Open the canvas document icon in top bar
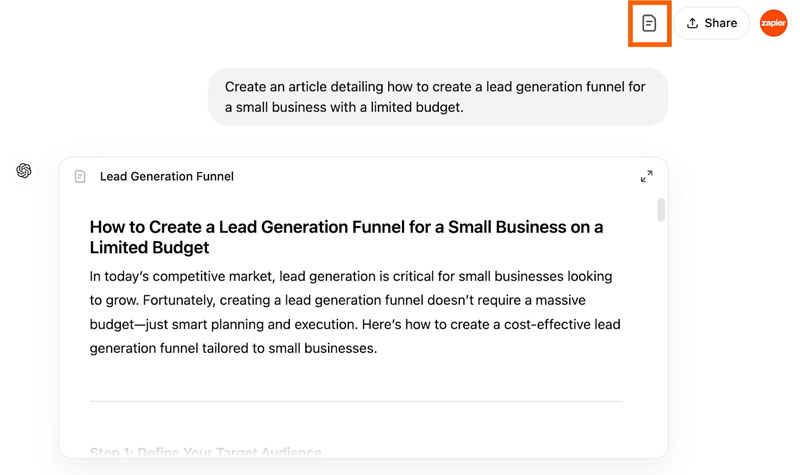 pos(649,23)
